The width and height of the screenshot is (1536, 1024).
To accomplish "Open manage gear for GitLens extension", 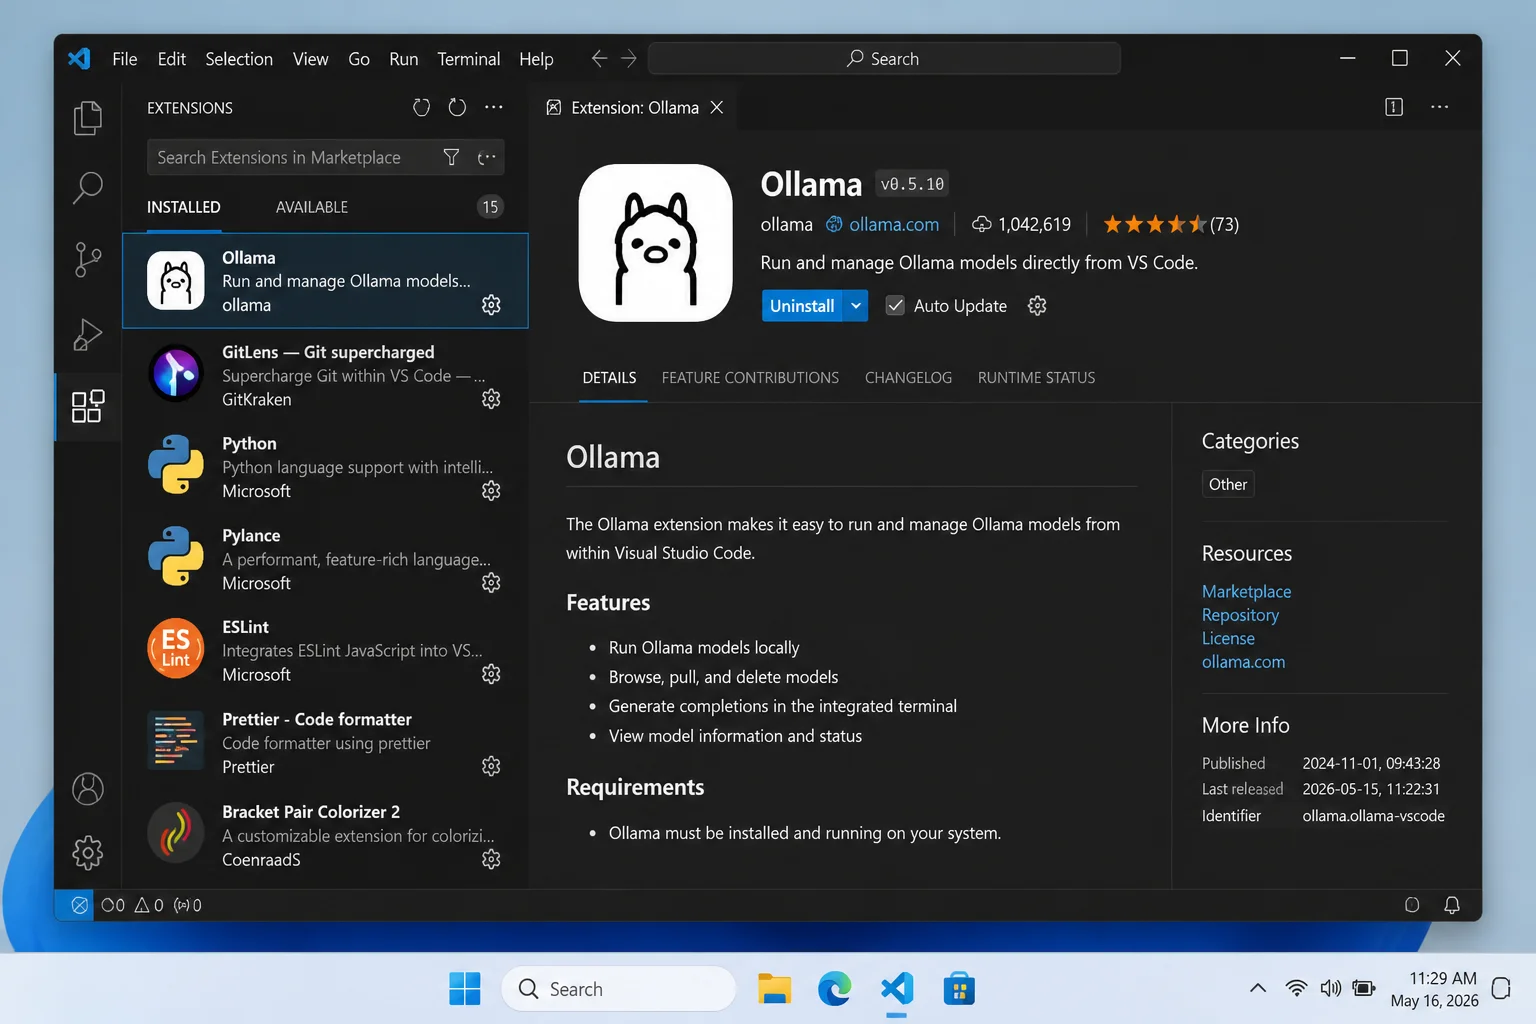I will click(x=491, y=399).
